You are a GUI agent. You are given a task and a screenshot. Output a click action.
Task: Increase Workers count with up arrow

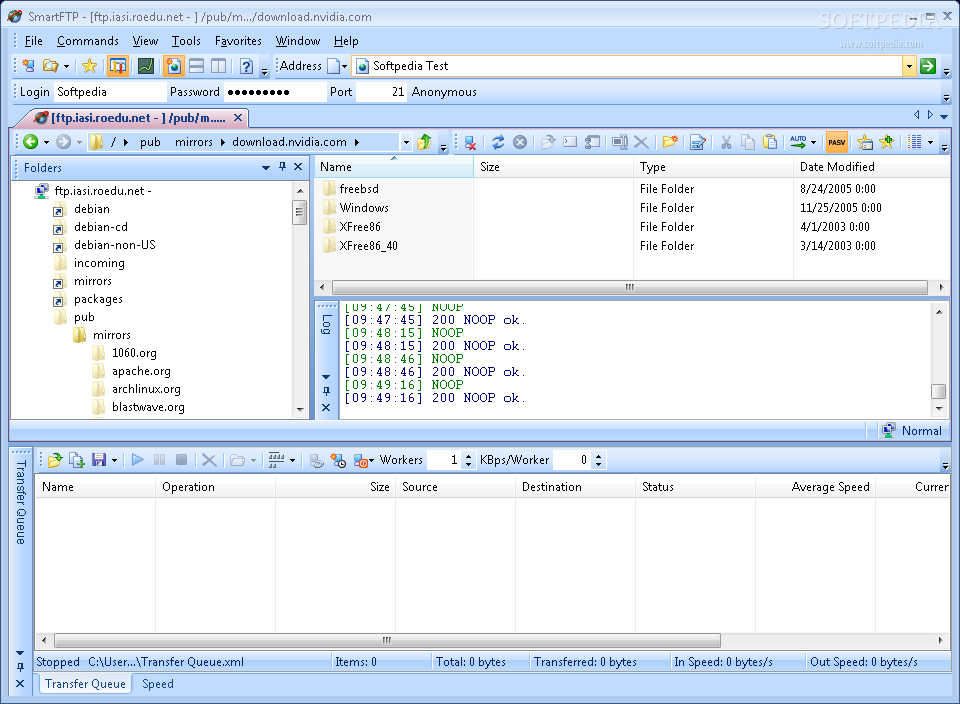(x=468, y=456)
